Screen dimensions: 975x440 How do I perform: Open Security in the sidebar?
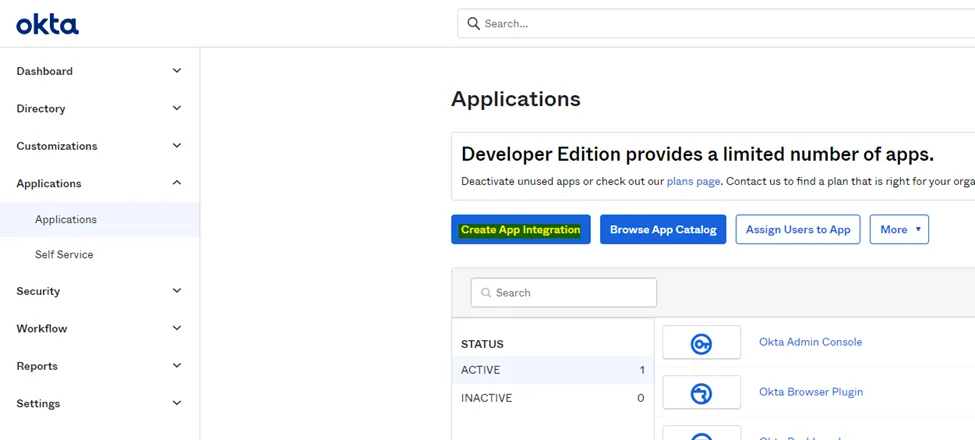39,291
